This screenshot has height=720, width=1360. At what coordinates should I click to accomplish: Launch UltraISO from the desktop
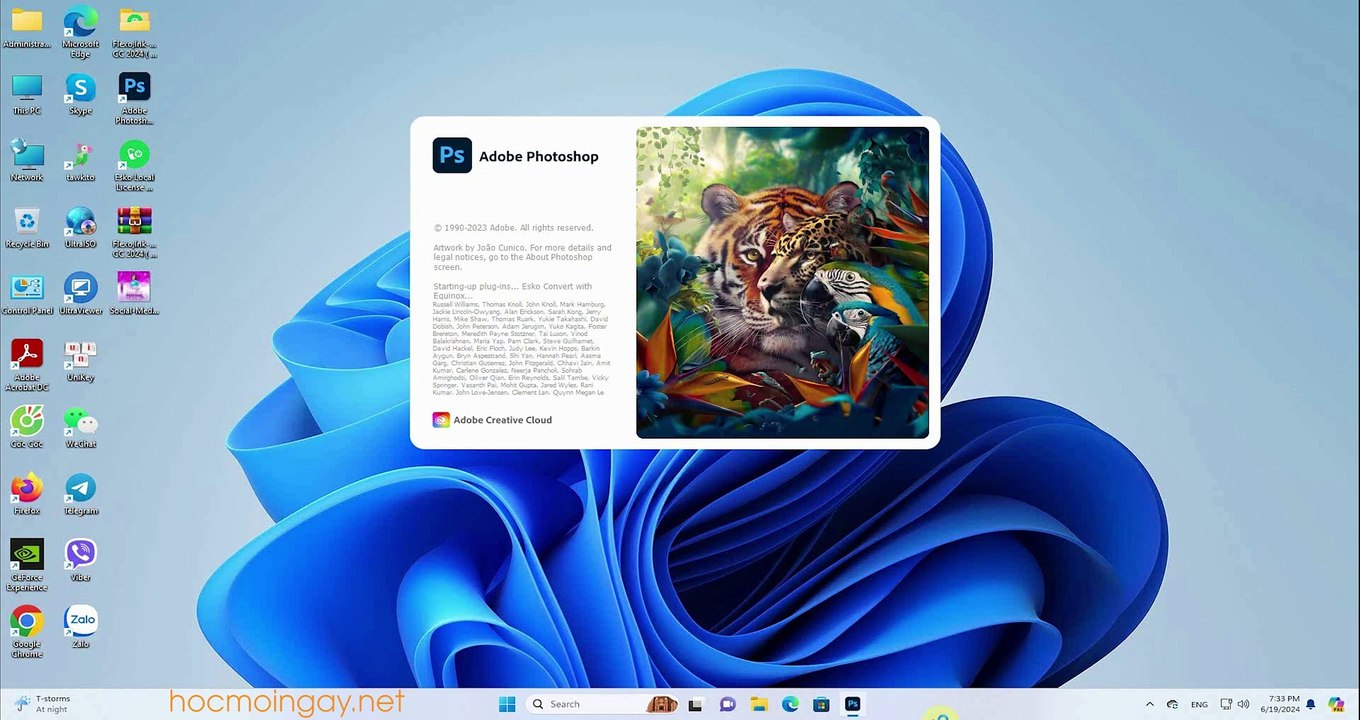[81, 228]
